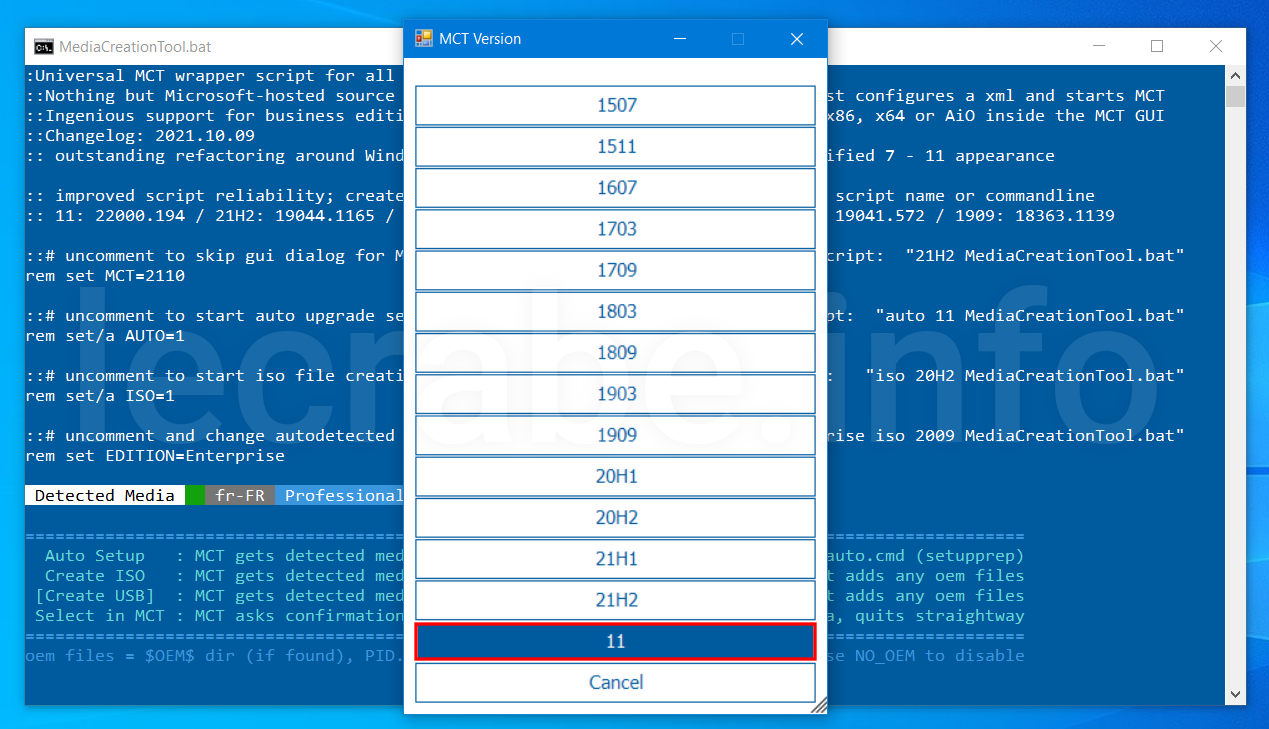Screen dimensions: 1269x729
Task: Click the 20H2 version button
Action: click(x=616, y=517)
